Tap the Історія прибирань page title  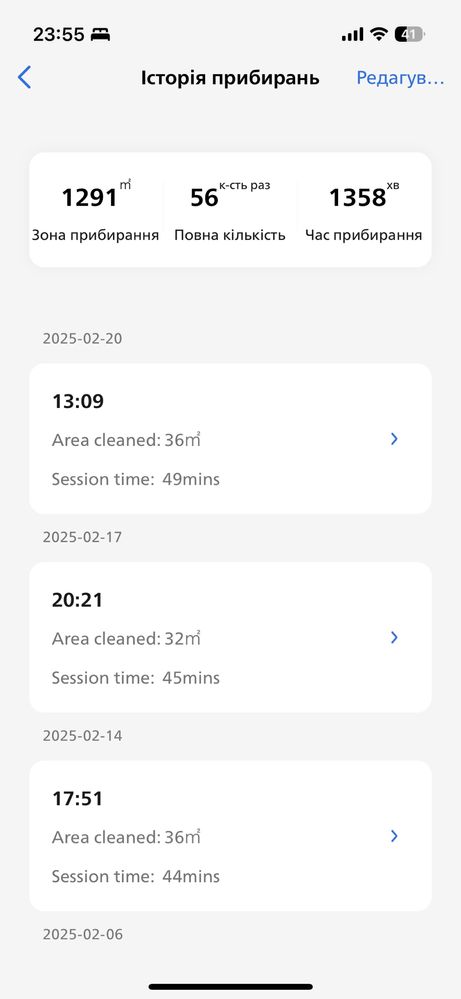[230, 78]
